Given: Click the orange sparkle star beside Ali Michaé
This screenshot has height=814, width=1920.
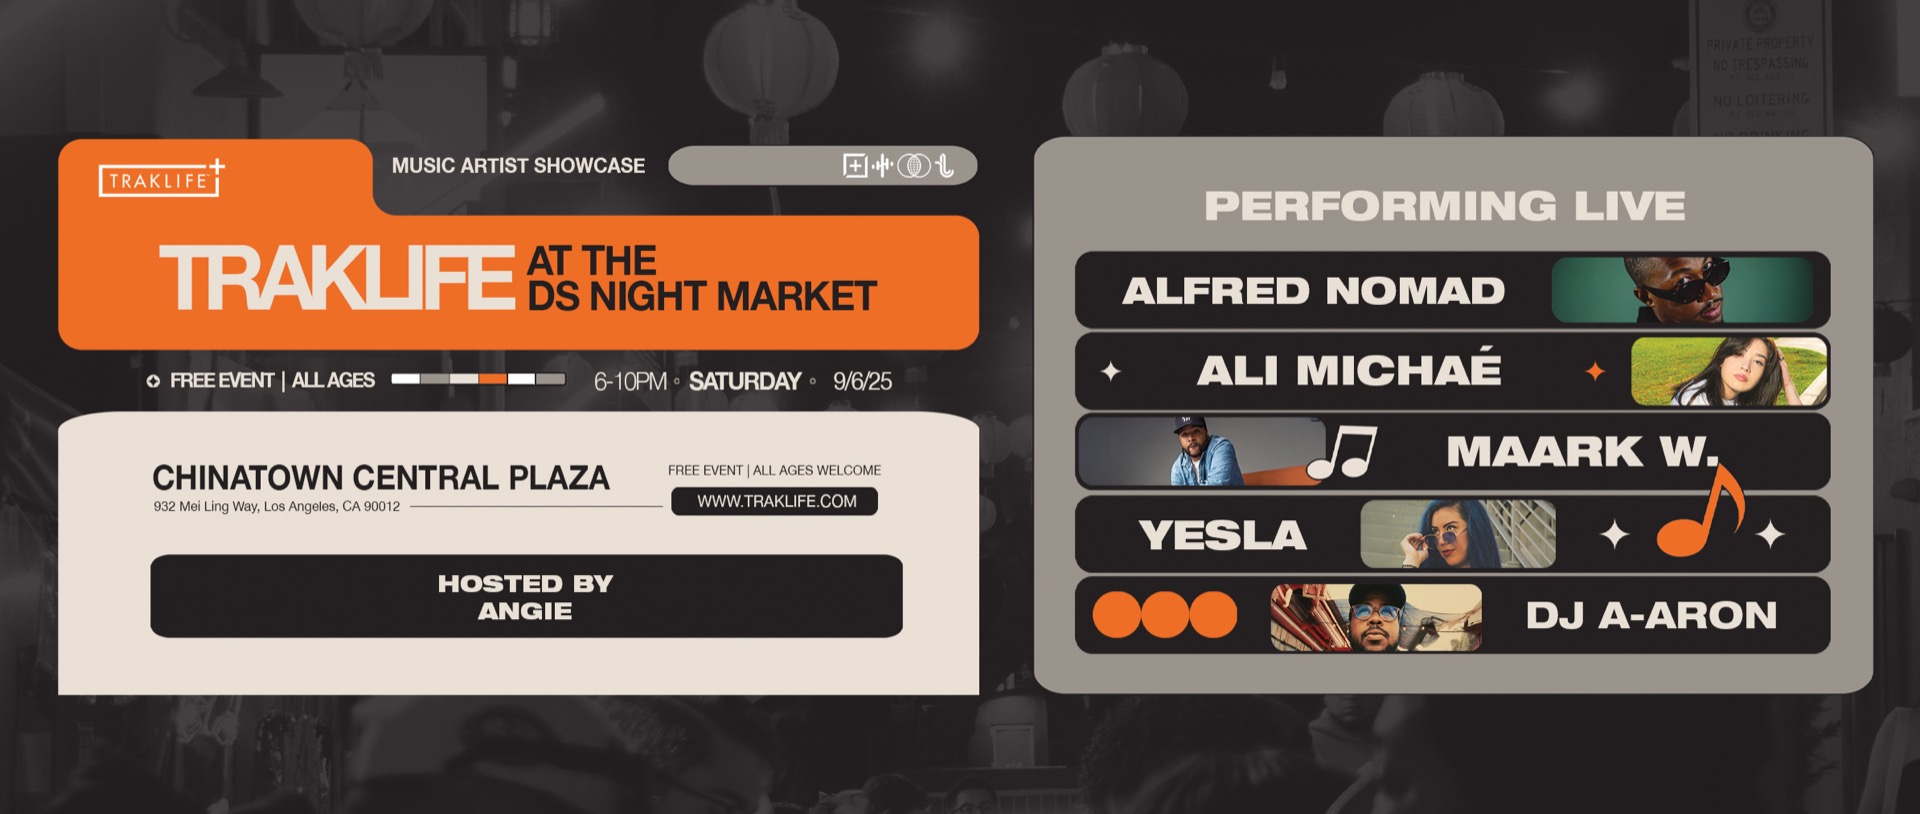Looking at the screenshot, I should (x=1595, y=372).
